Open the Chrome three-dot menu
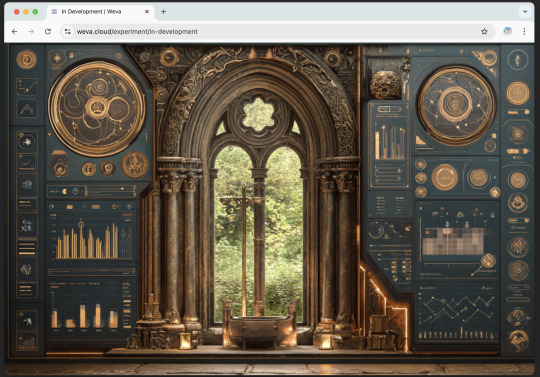 tap(524, 31)
